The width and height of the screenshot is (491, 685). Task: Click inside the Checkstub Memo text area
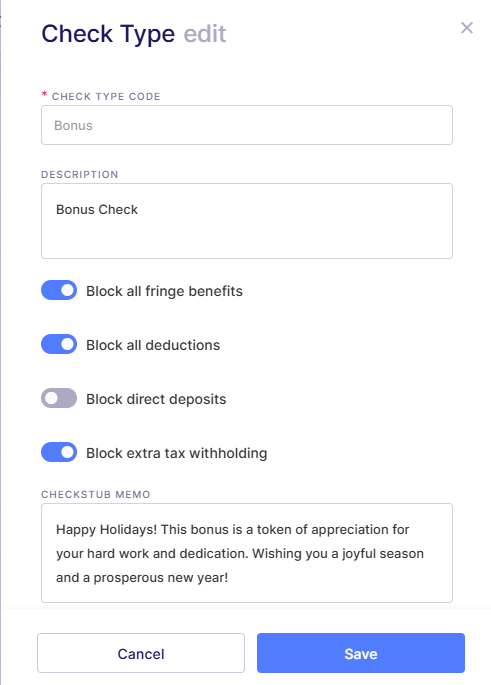(x=247, y=553)
